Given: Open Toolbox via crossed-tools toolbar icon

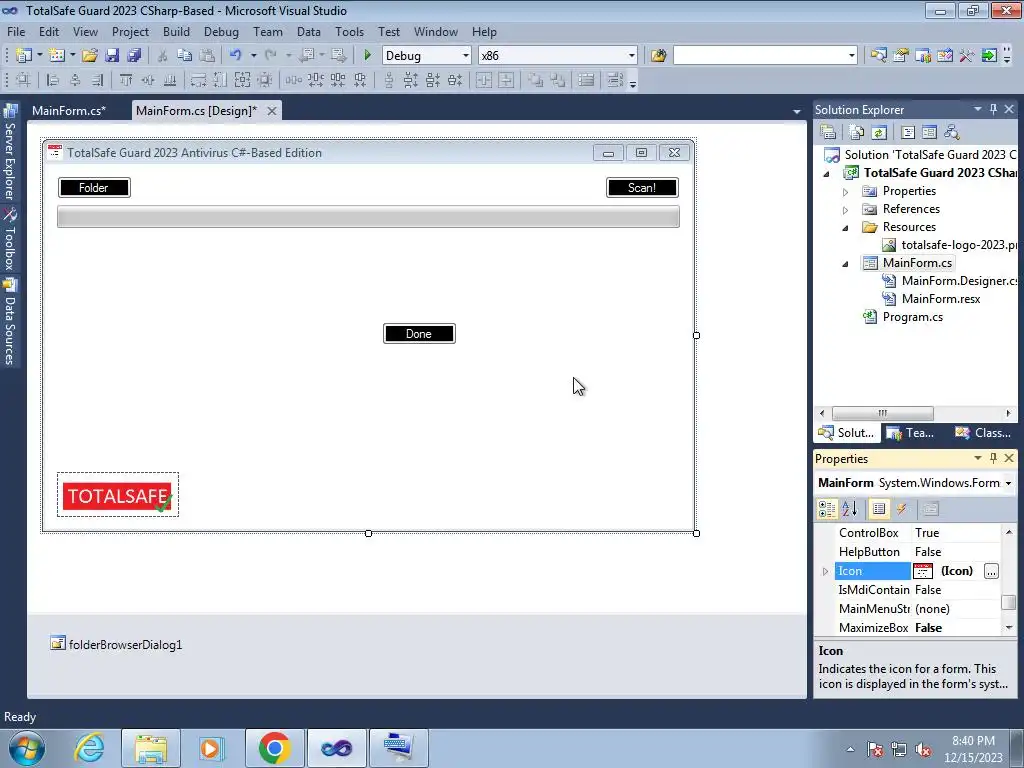Looking at the screenshot, I should 967,56.
